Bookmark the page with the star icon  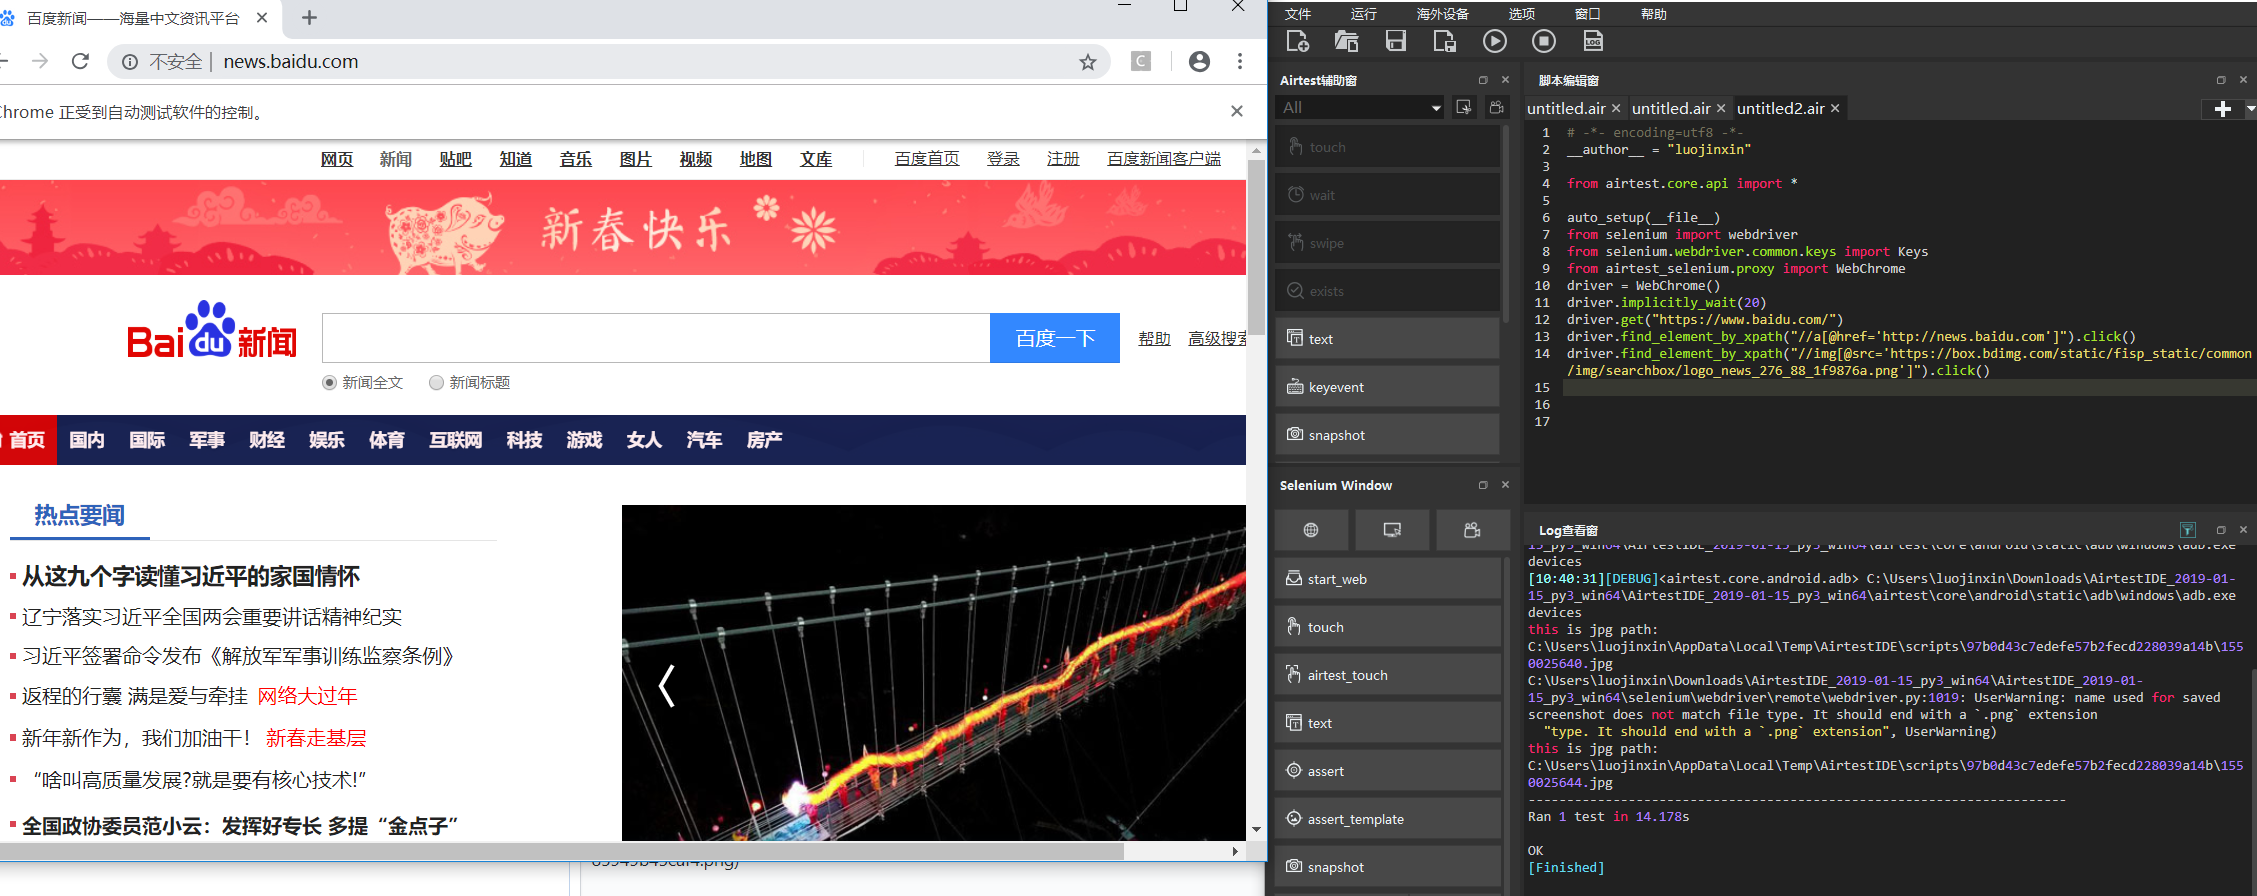[x=1088, y=62]
